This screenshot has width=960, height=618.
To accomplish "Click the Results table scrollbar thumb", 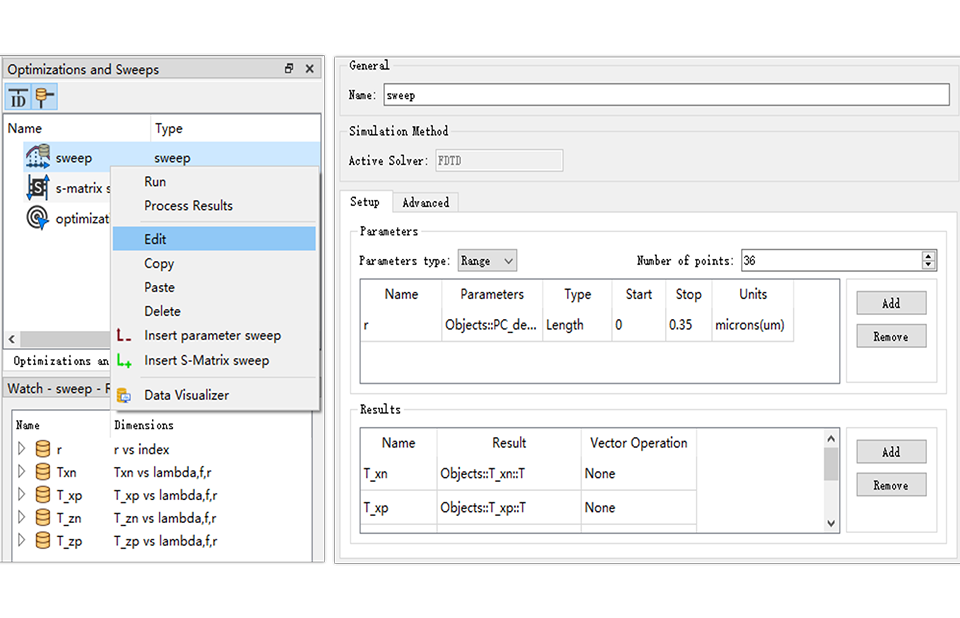I will pyautogui.click(x=831, y=464).
